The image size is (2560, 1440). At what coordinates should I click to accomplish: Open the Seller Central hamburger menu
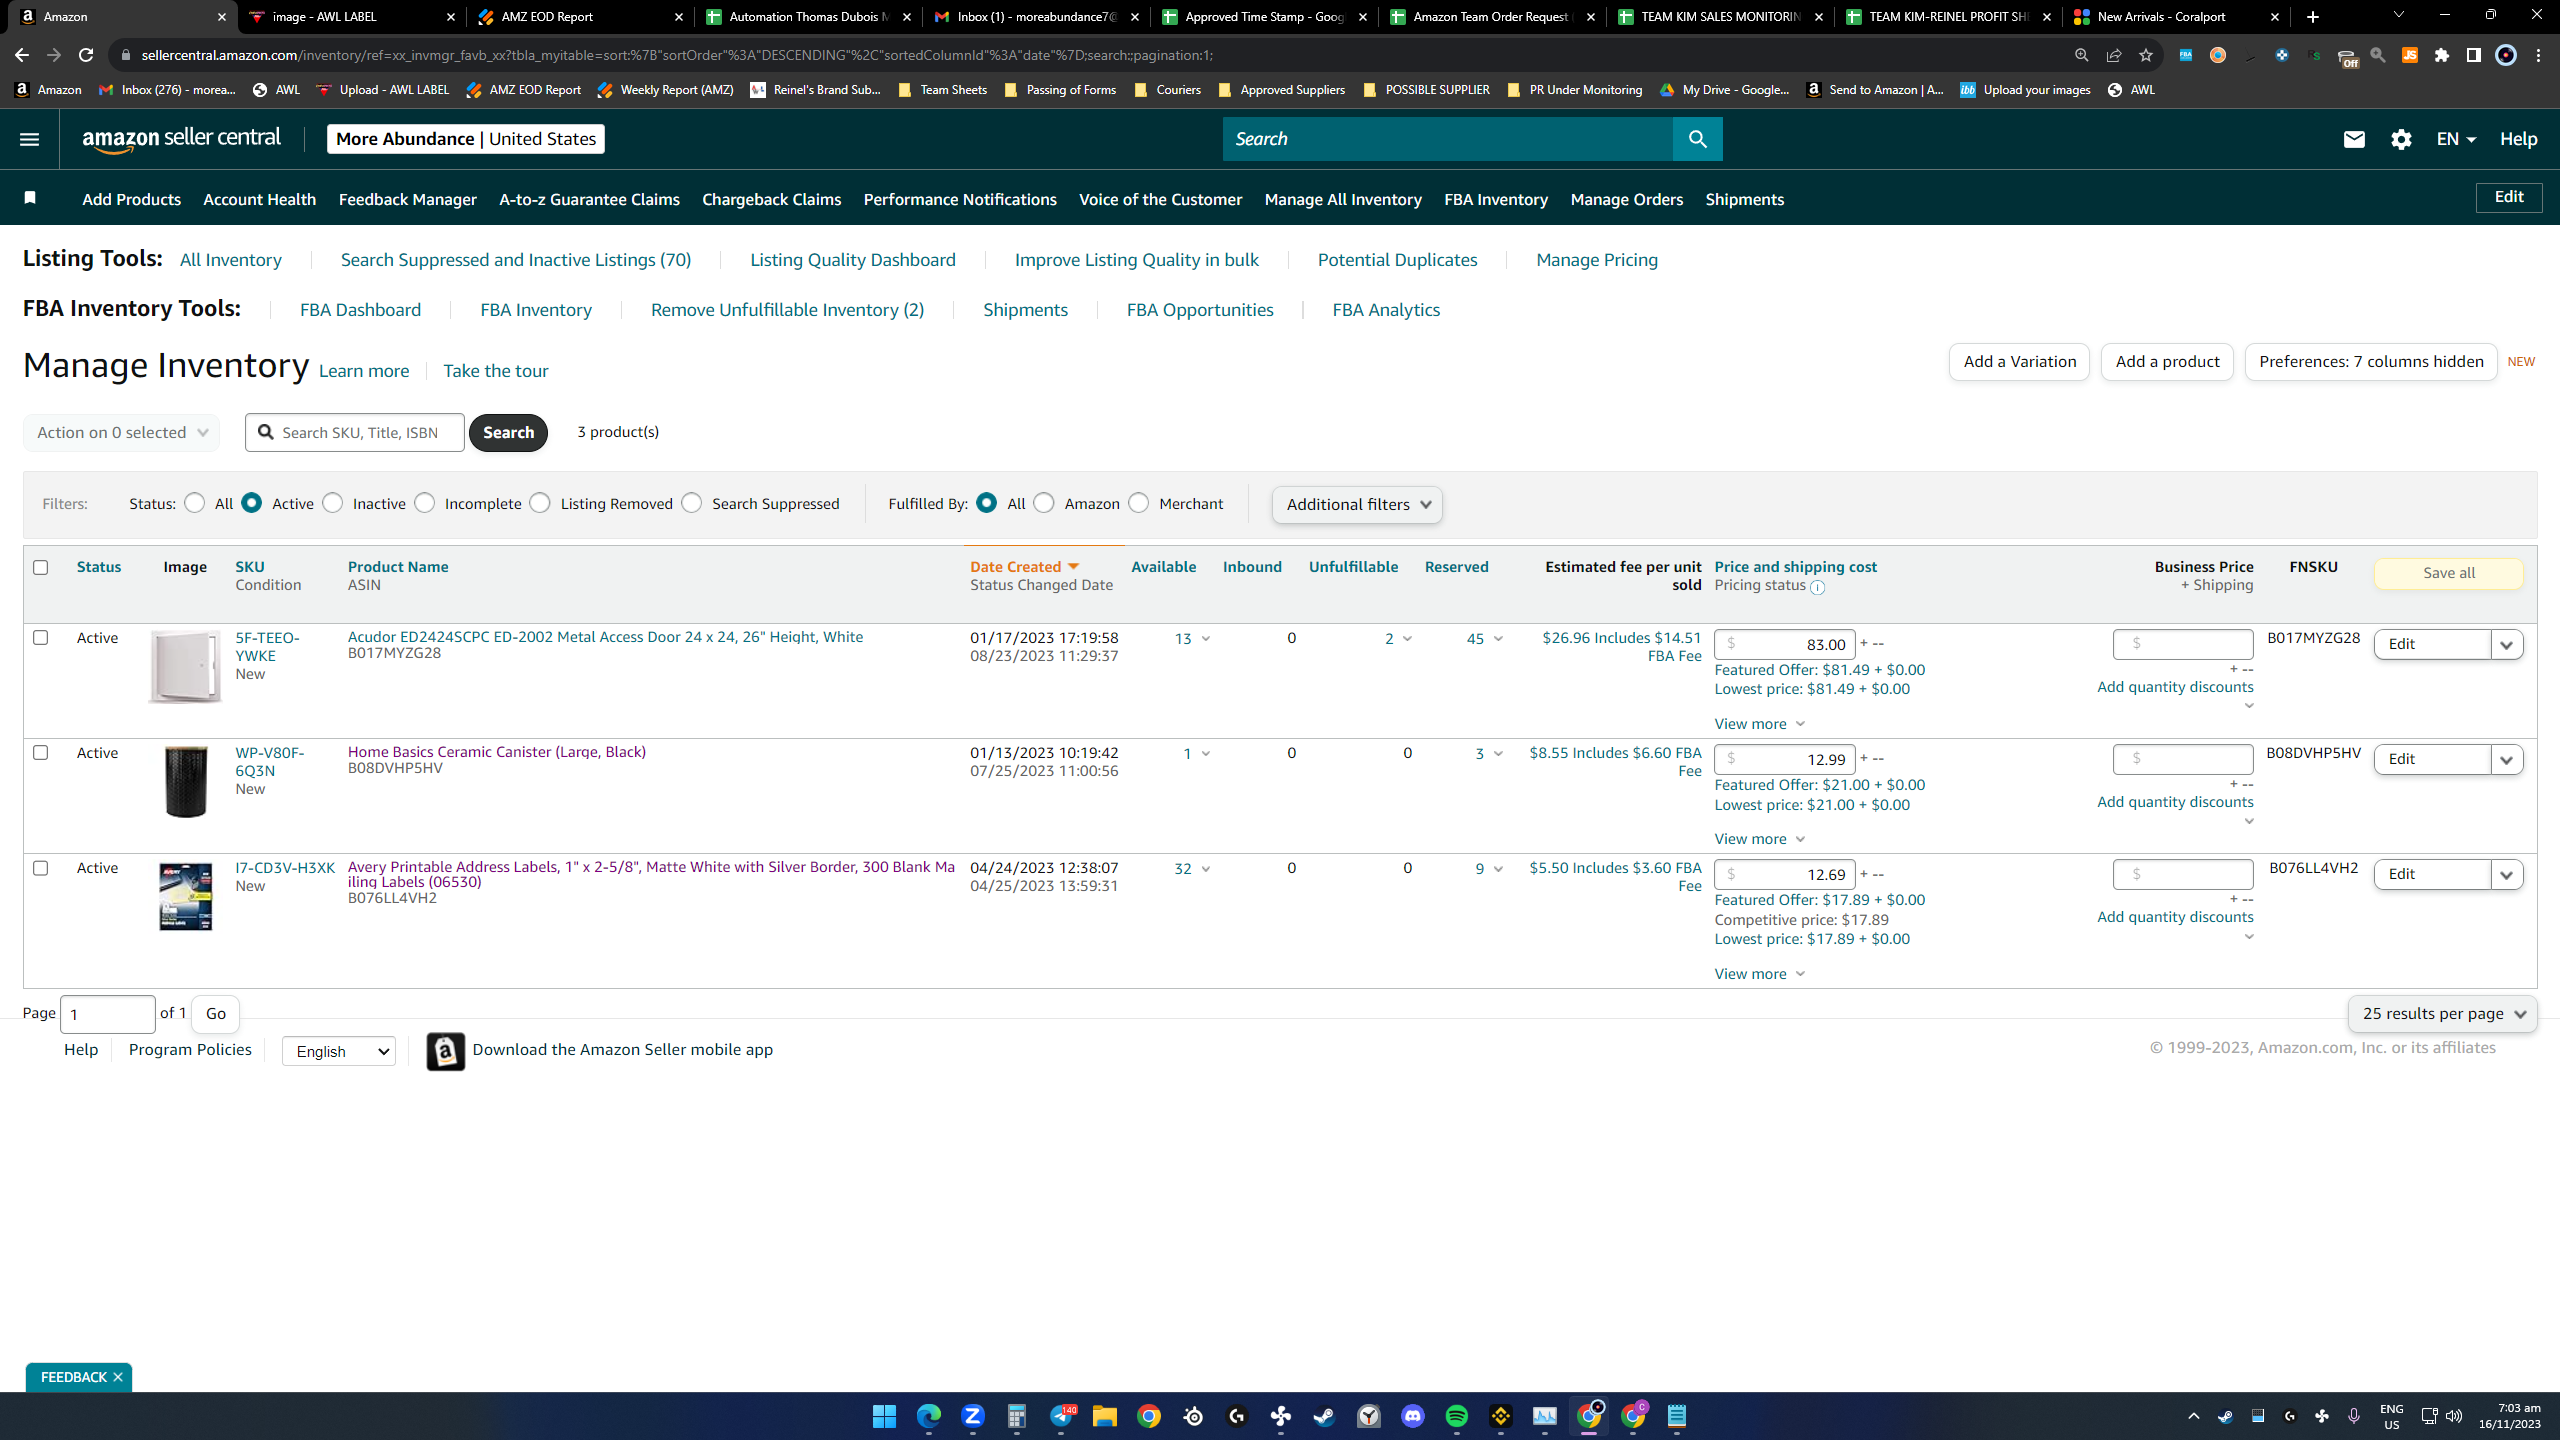[x=29, y=139]
